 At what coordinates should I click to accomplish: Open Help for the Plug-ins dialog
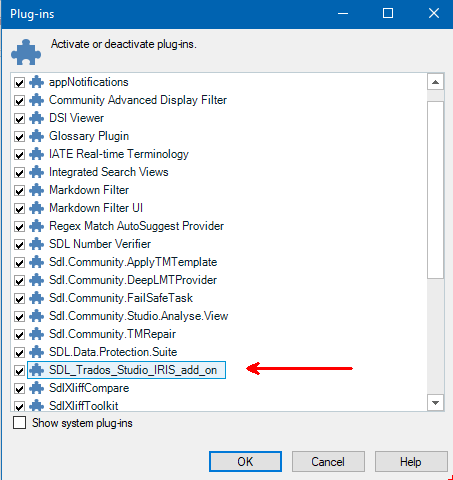(411, 462)
